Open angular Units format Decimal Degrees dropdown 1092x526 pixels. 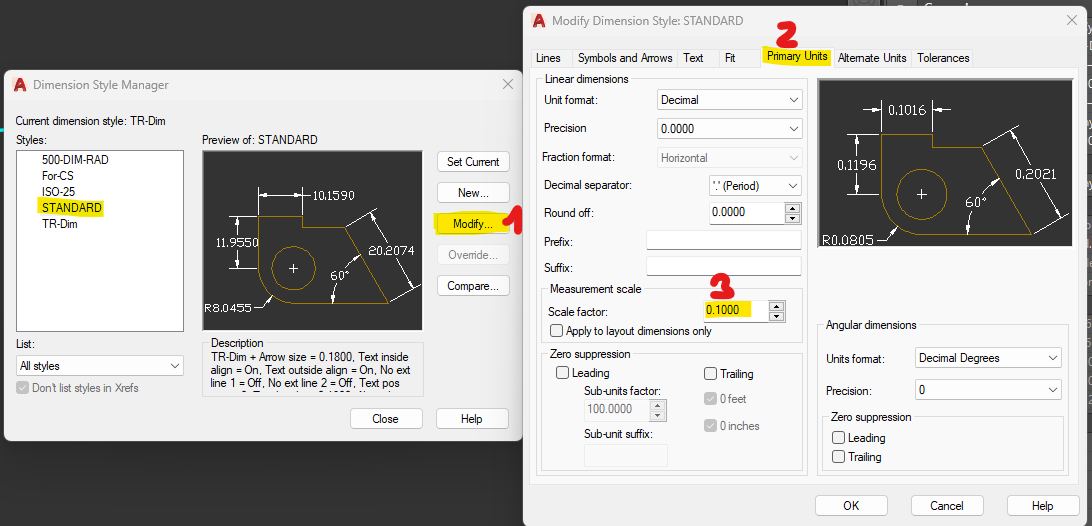pos(988,358)
